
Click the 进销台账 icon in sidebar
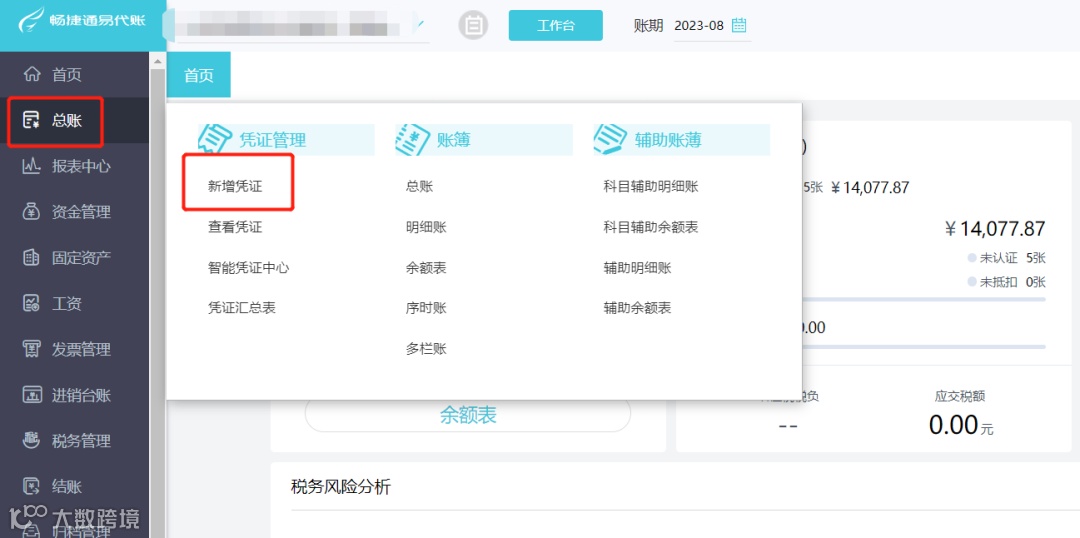[32, 395]
